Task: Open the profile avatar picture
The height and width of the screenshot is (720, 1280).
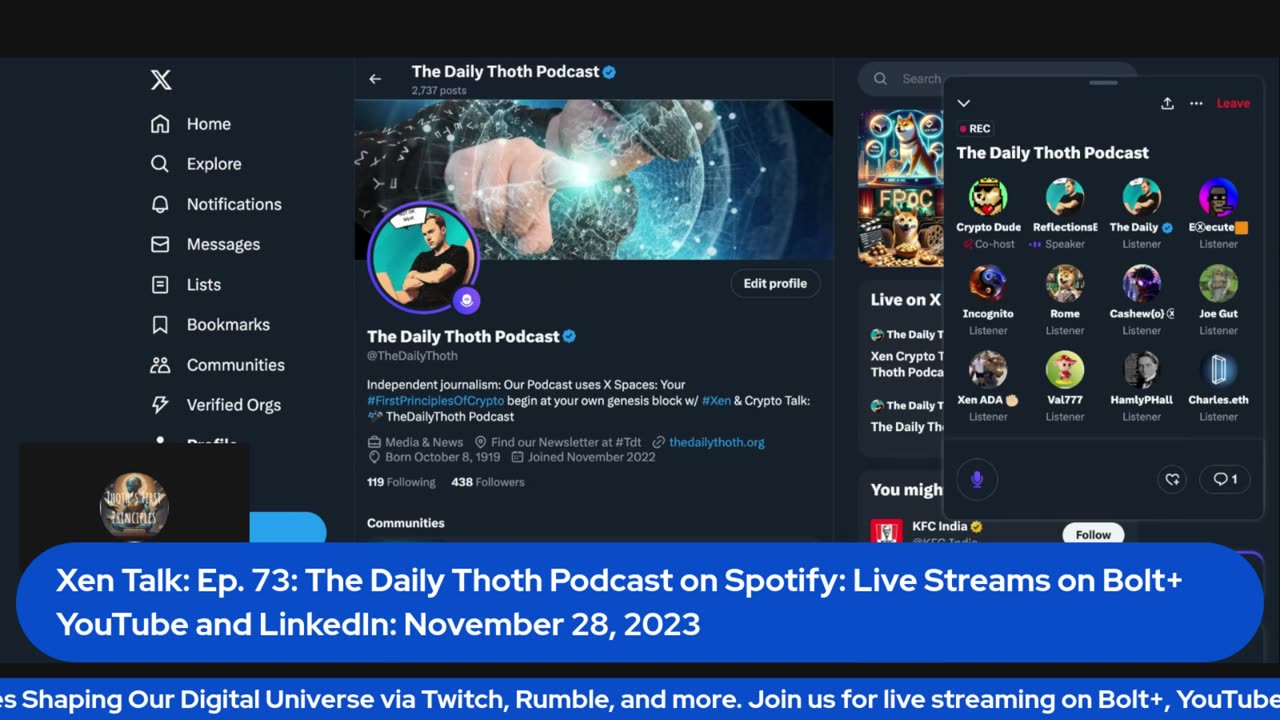Action: pyautogui.click(x=422, y=256)
